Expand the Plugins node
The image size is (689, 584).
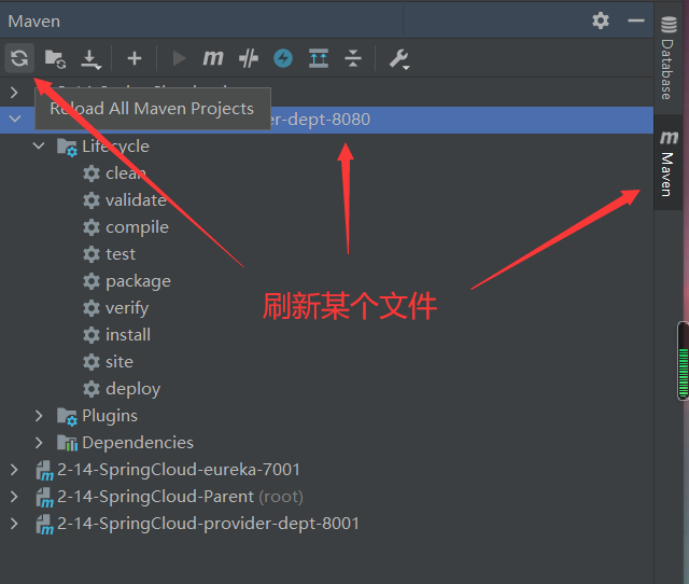[39, 416]
